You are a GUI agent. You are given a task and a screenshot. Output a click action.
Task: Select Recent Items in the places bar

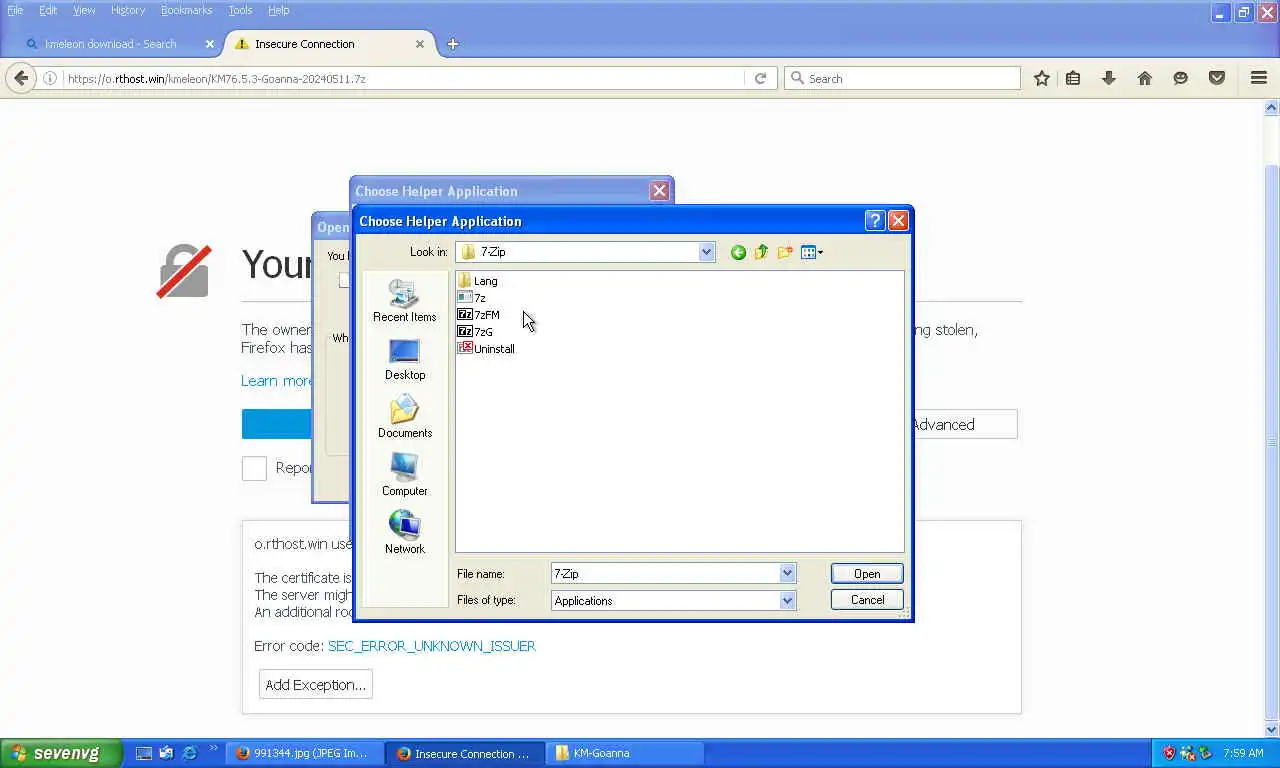point(404,301)
